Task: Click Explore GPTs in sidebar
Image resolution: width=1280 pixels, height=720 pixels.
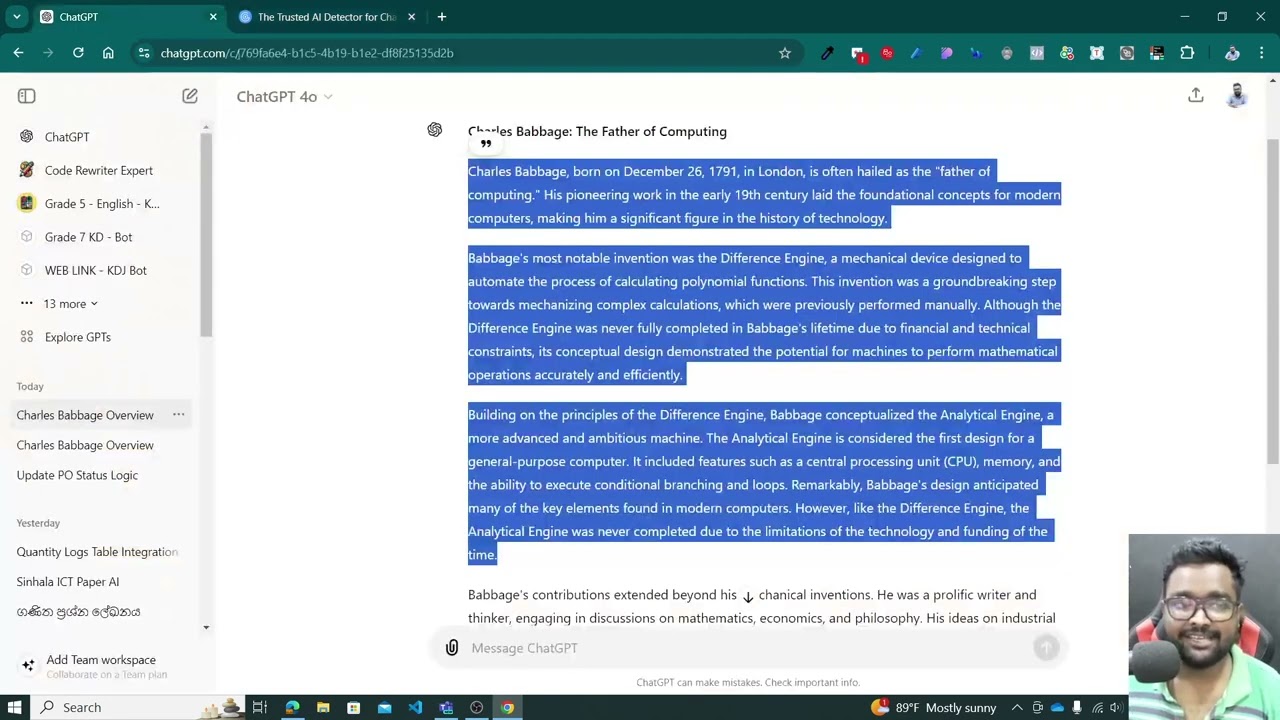Action: pyautogui.click(x=77, y=337)
